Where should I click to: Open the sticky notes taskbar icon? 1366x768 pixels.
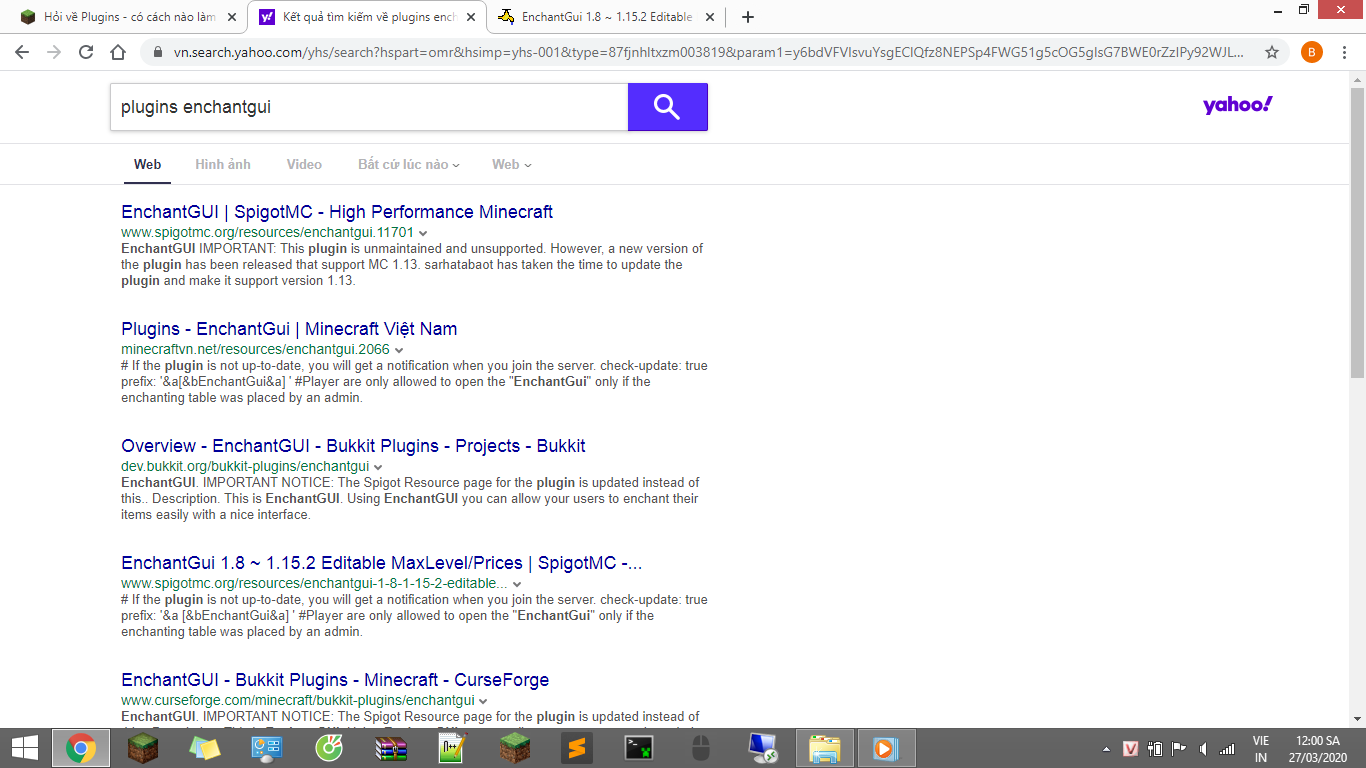coord(205,748)
